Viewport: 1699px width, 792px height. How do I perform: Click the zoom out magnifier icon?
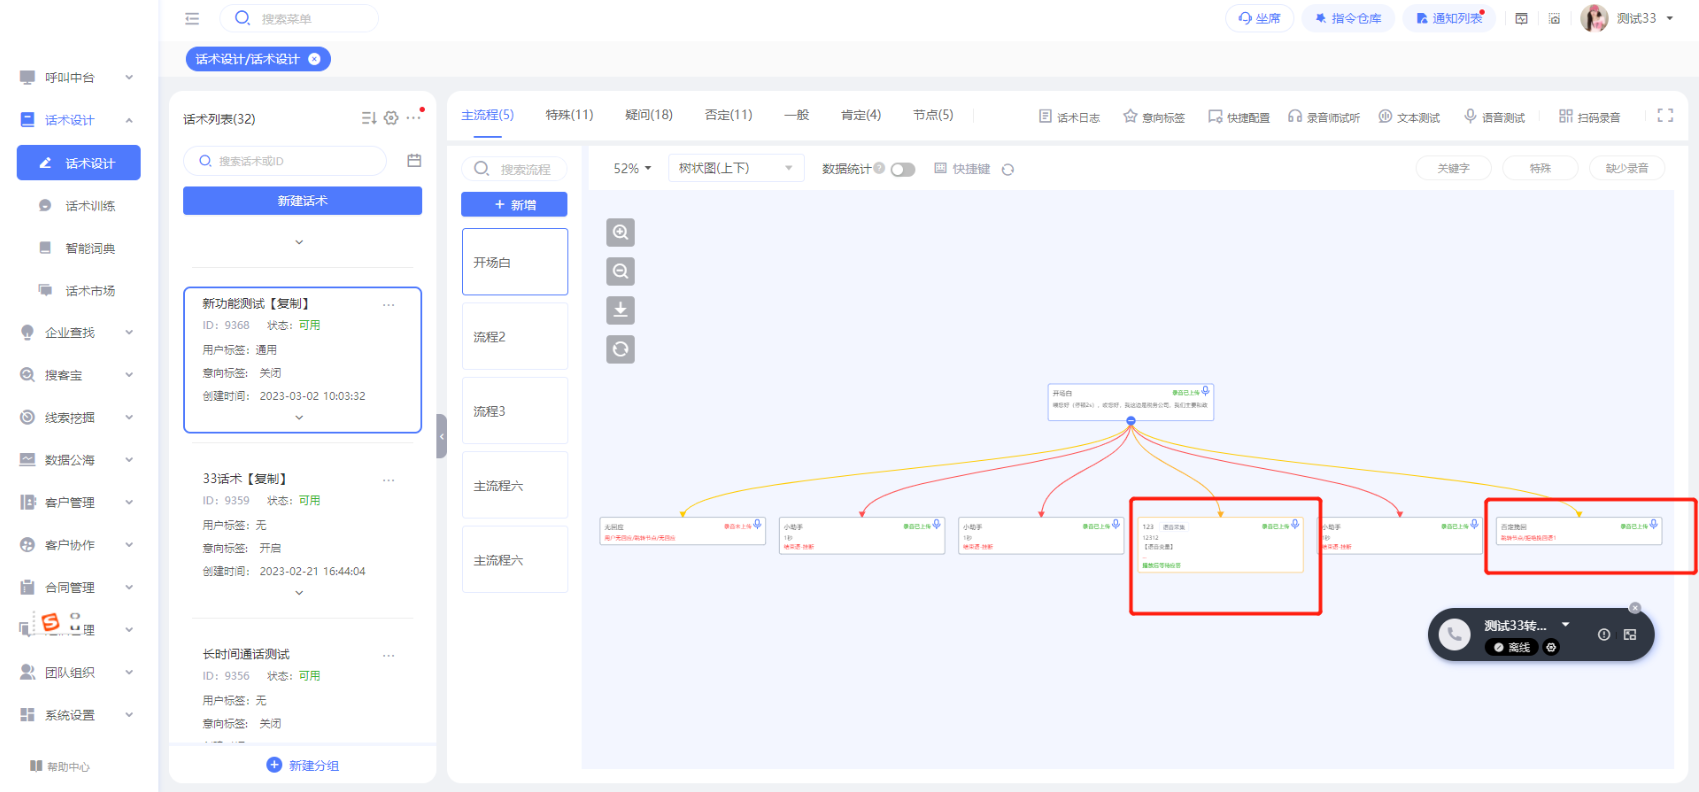[x=620, y=272]
